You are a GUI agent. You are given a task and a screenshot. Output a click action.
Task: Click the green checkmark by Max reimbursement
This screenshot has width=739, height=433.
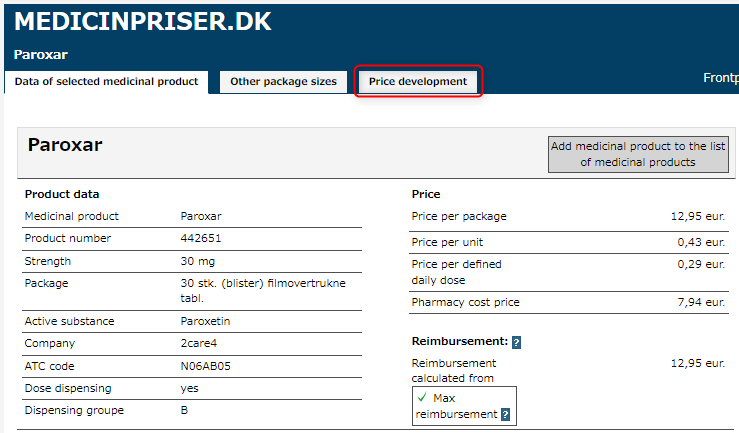423,398
